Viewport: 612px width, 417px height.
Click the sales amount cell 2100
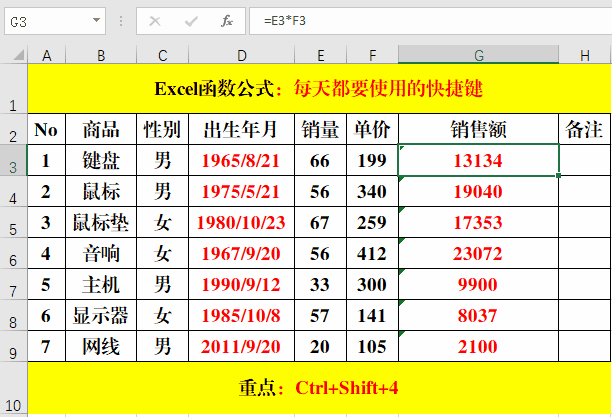[x=479, y=346]
